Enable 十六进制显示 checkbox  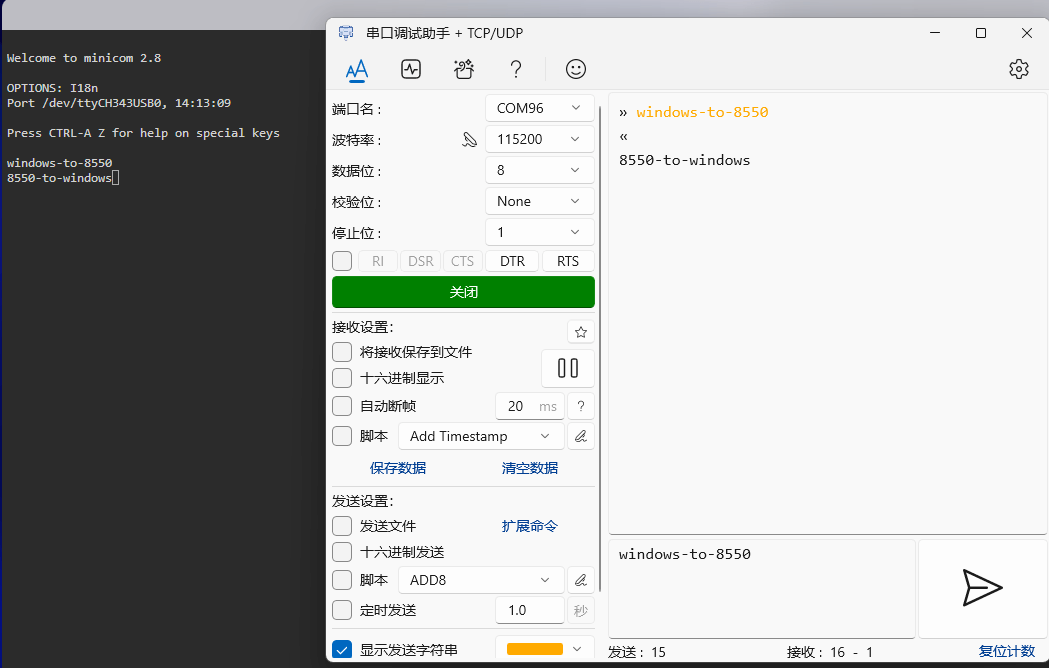point(342,378)
